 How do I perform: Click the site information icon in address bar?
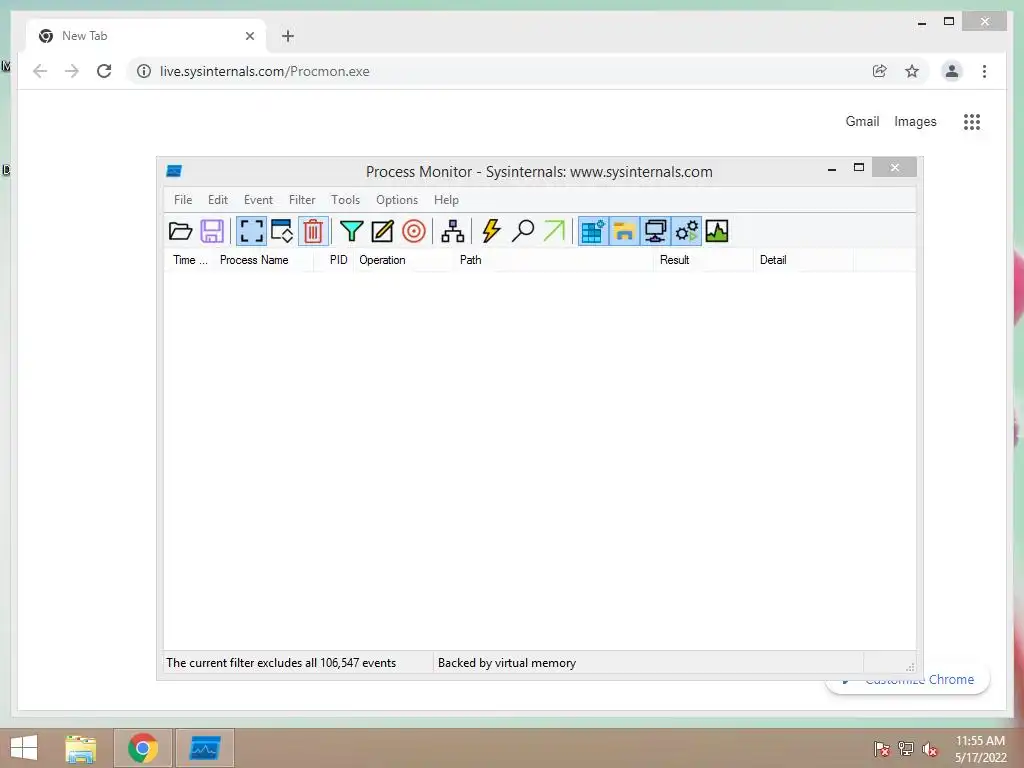[144, 71]
